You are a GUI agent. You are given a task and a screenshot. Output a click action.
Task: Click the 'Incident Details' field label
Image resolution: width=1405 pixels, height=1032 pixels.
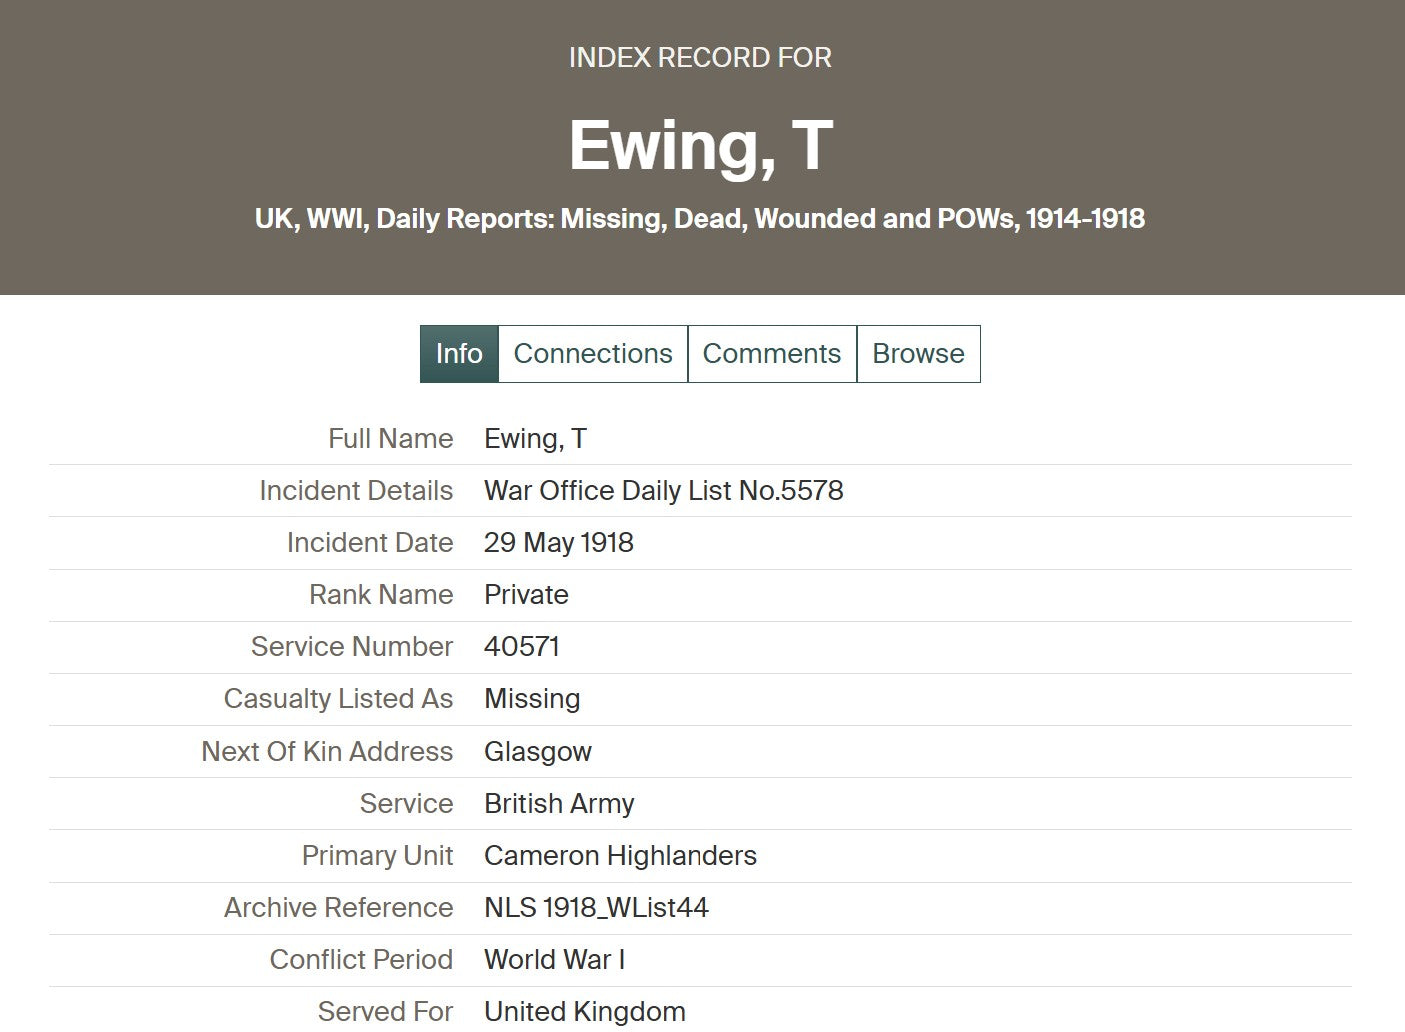click(x=356, y=491)
